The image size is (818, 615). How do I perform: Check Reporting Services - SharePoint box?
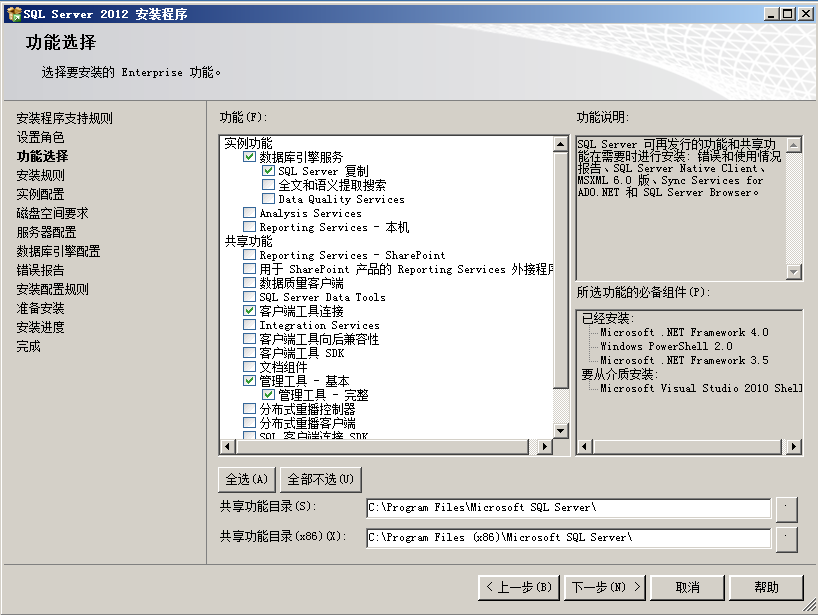[249, 255]
